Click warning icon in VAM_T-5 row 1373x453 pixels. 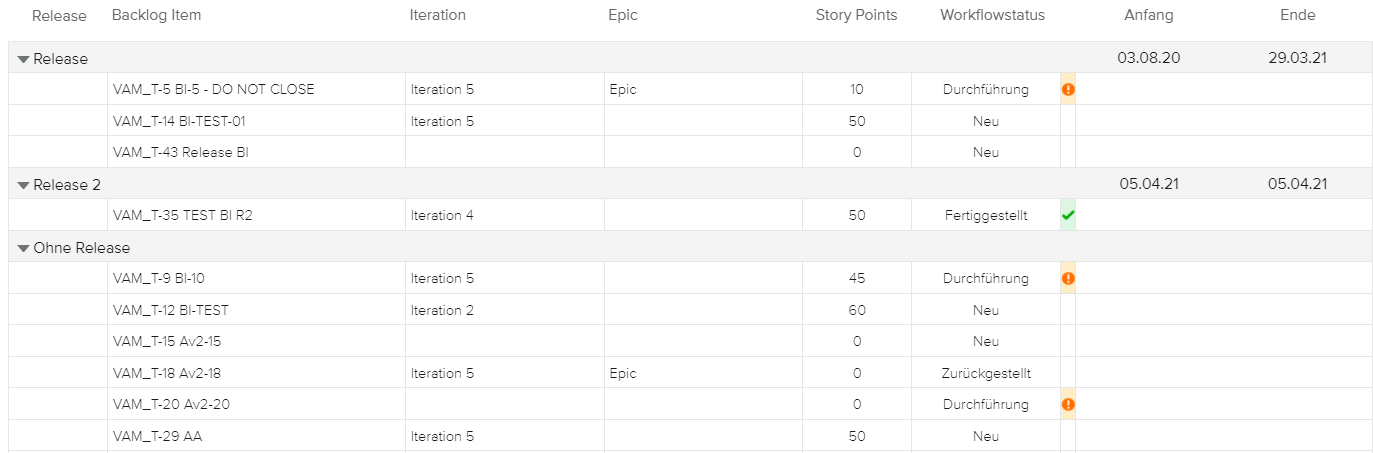[1068, 90]
